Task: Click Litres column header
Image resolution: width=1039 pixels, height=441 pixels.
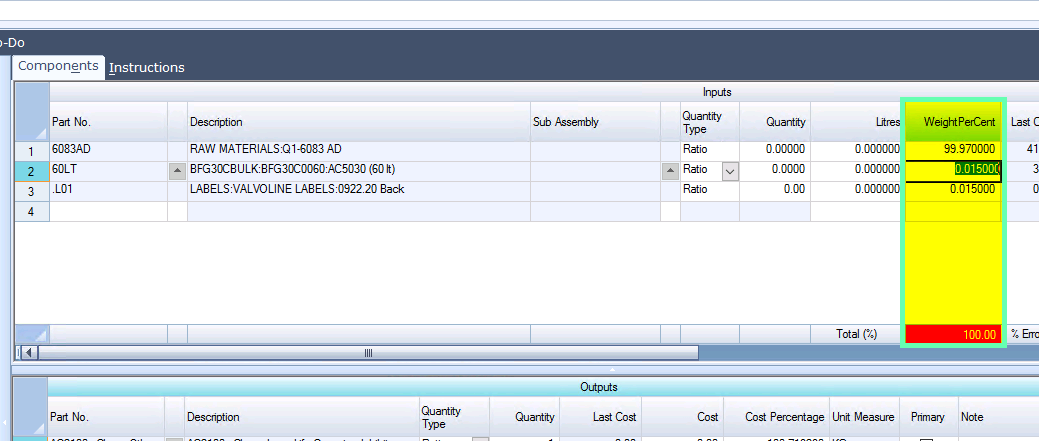Action: pyautogui.click(x=855, y=122)
